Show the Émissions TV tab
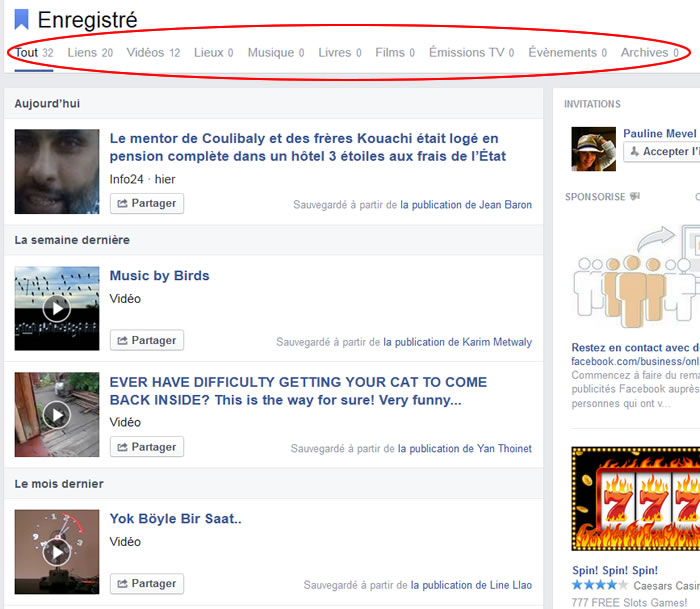The width and height of the screenshot is (700, 609). click(471, 53)
